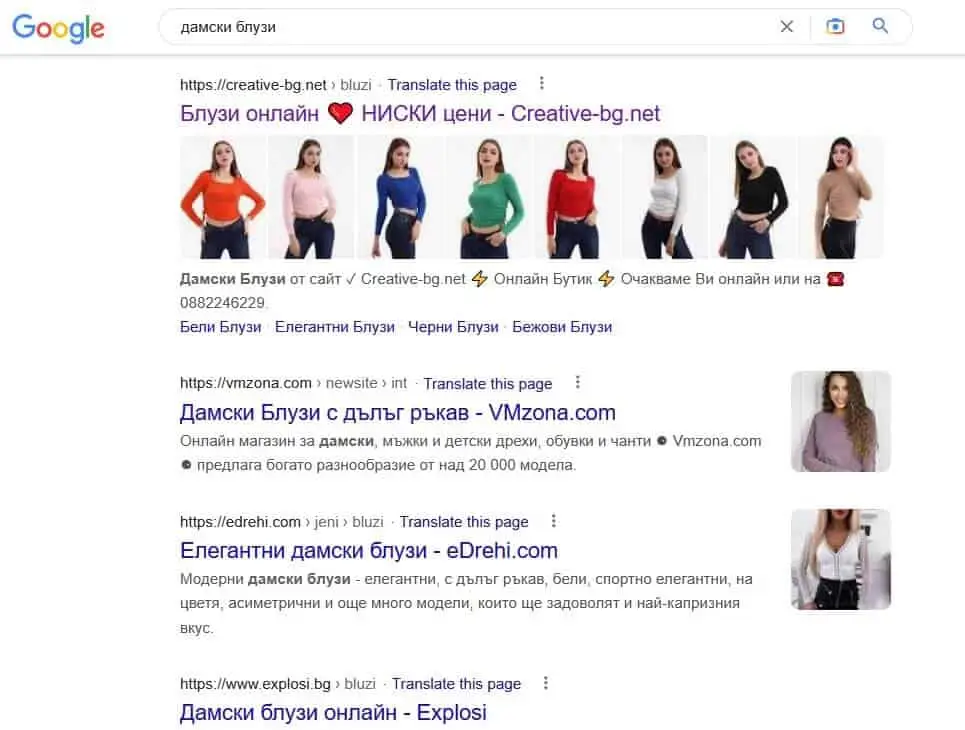This screenshot has height=730, width=965.
Task: Click the red blouse product image
Action: point(577,197)
